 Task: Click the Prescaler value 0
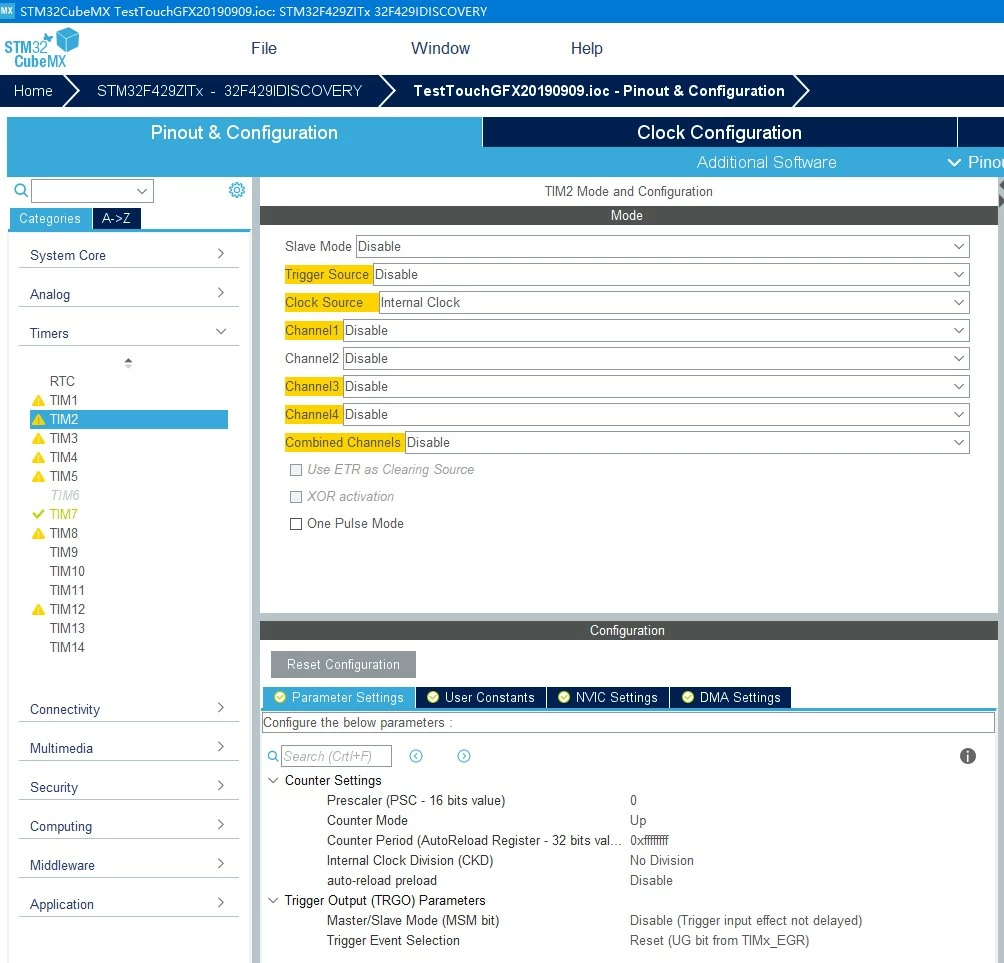coord(633,800)
